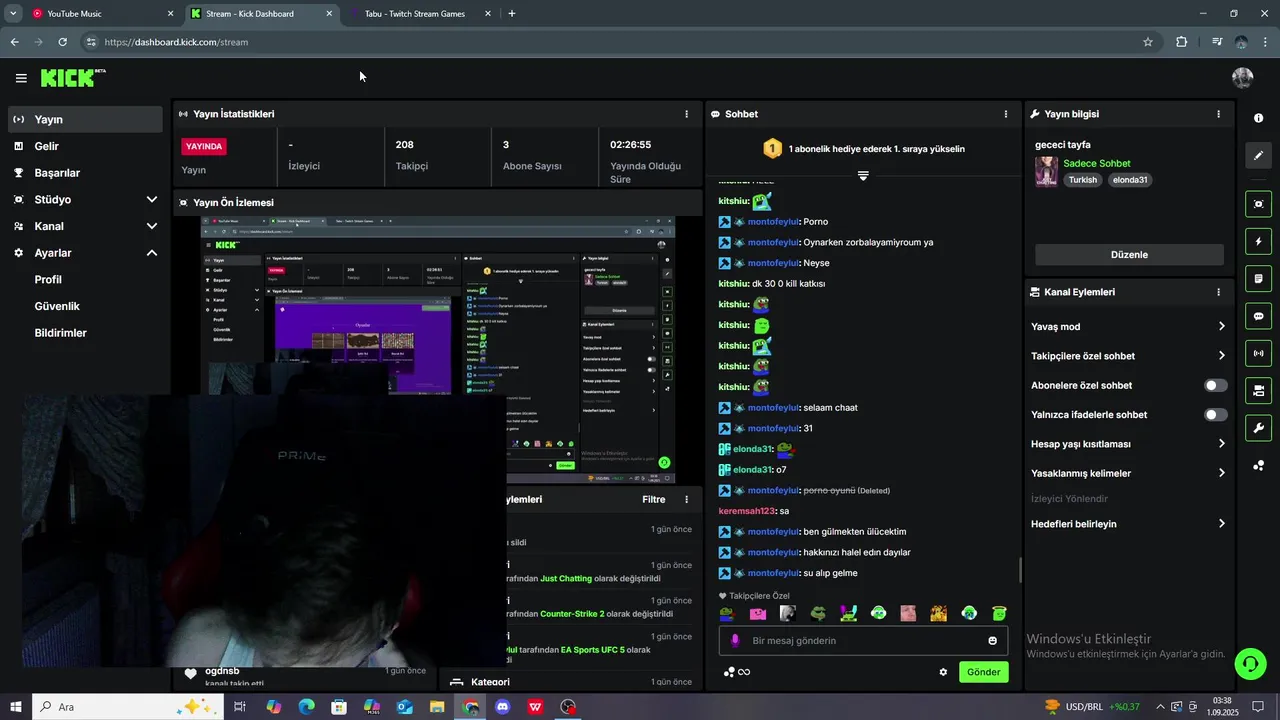The width and height of the screenshot is (1280, 720).
Task: Click the elonda31 tag in Yayın bilgisi
Action: [x=1129, y=180]
